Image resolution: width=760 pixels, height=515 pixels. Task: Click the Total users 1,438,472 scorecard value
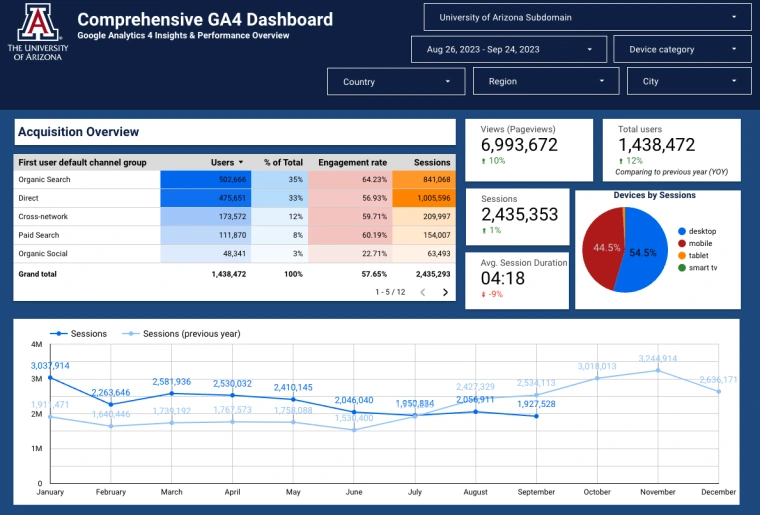pos(656,145)
